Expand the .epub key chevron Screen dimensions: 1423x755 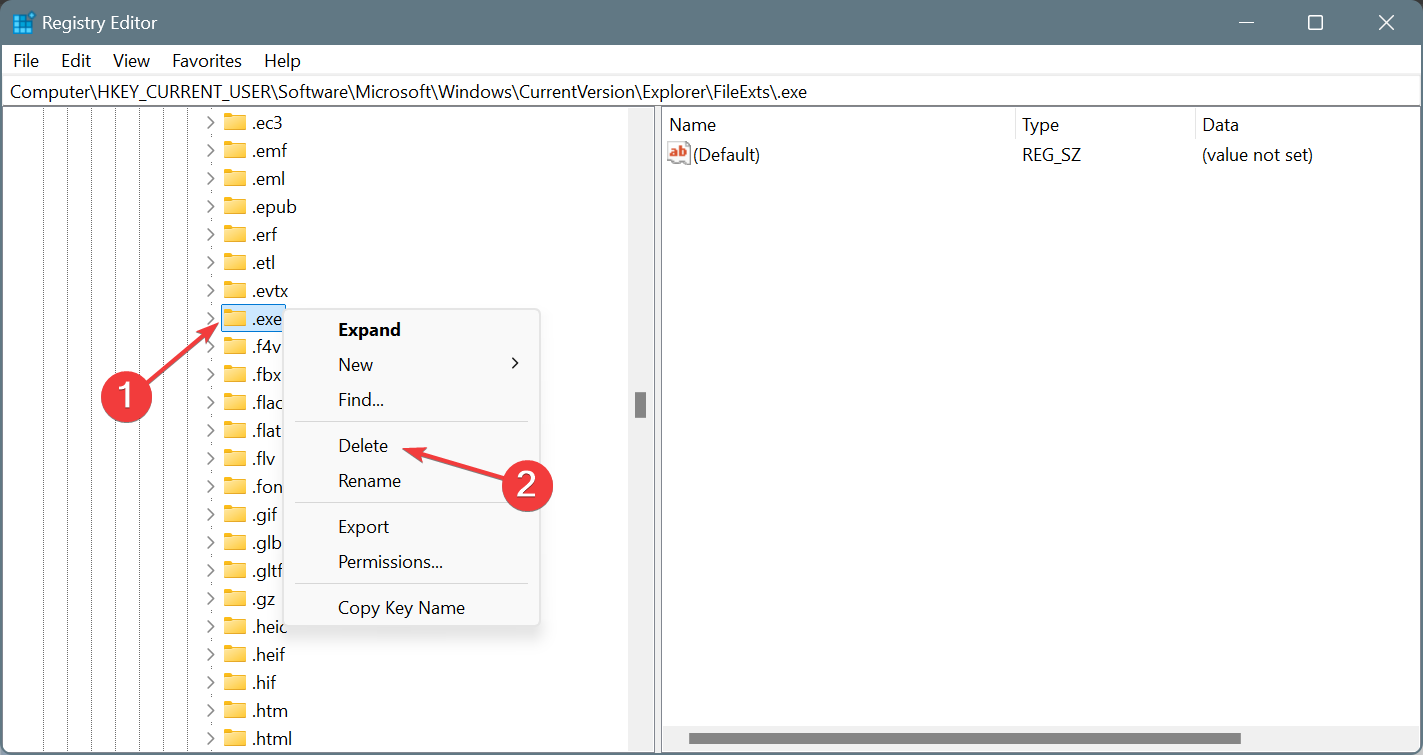click(x=210, y=206)
